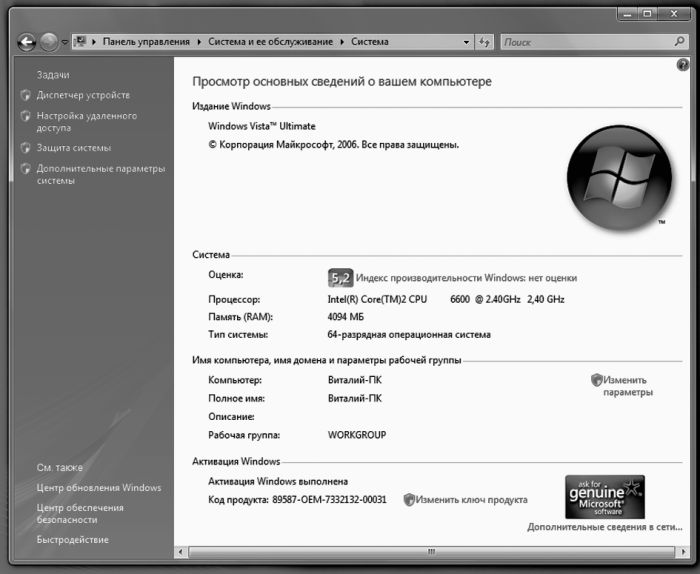Click the Genuine Microsoft software logo

tap(604, 496)
